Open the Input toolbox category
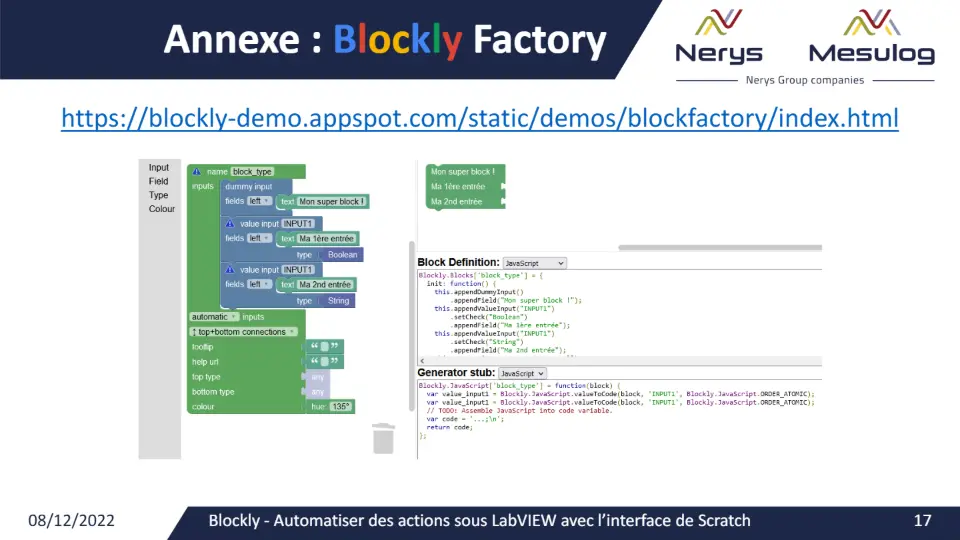This screenshot has height=540, width=960. [x=159, y=168]
